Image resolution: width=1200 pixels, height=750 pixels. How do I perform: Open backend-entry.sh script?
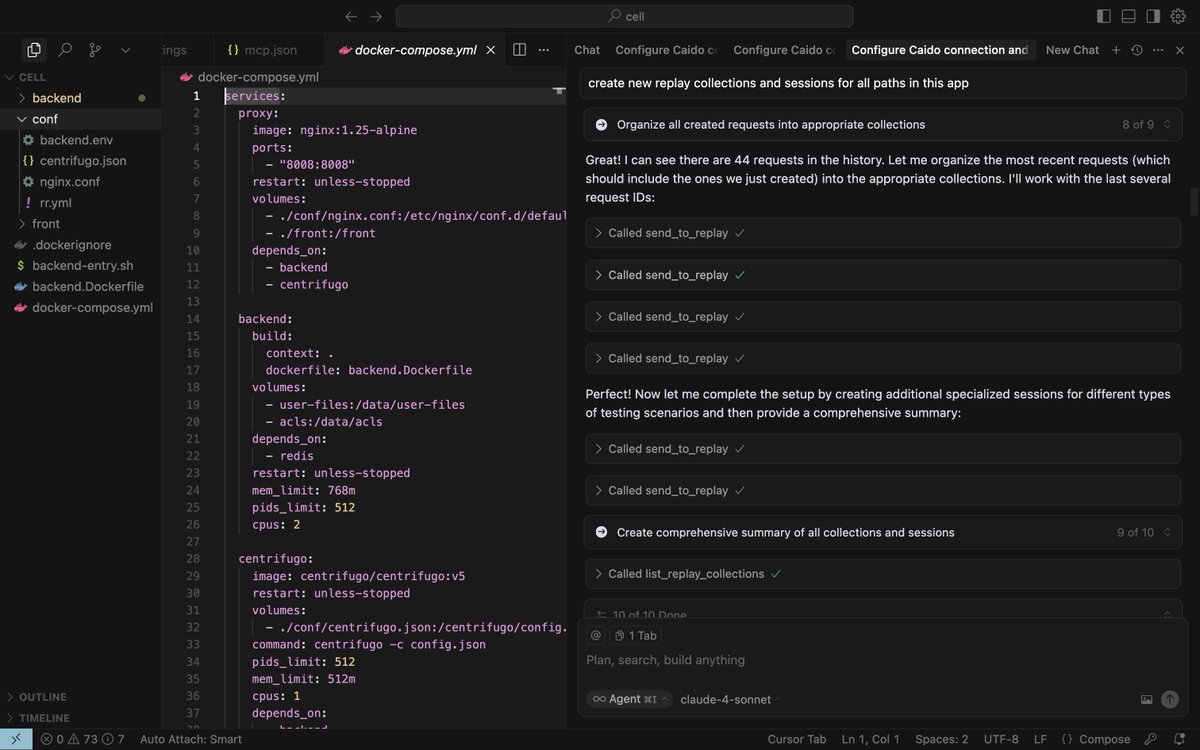[x=80, y=266]
